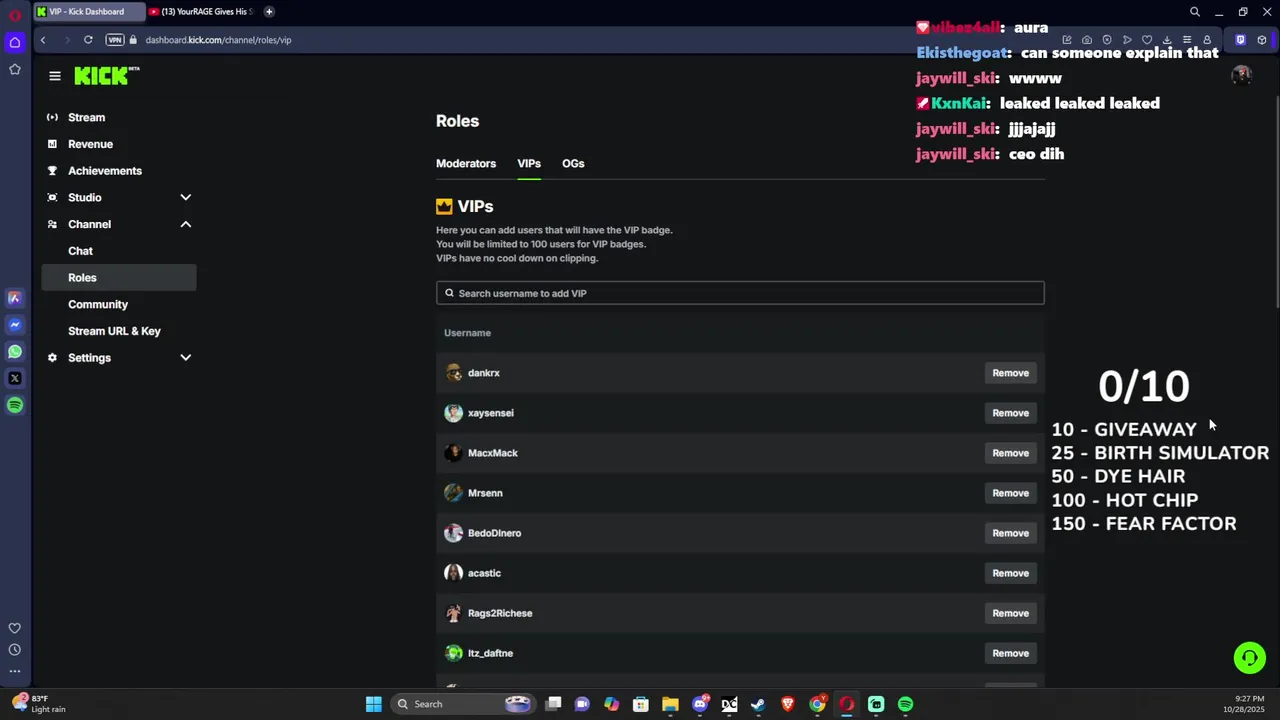Screen dimensions: 1280x720
Task: Open the Windows Start menu
Action: click(373, 704)
